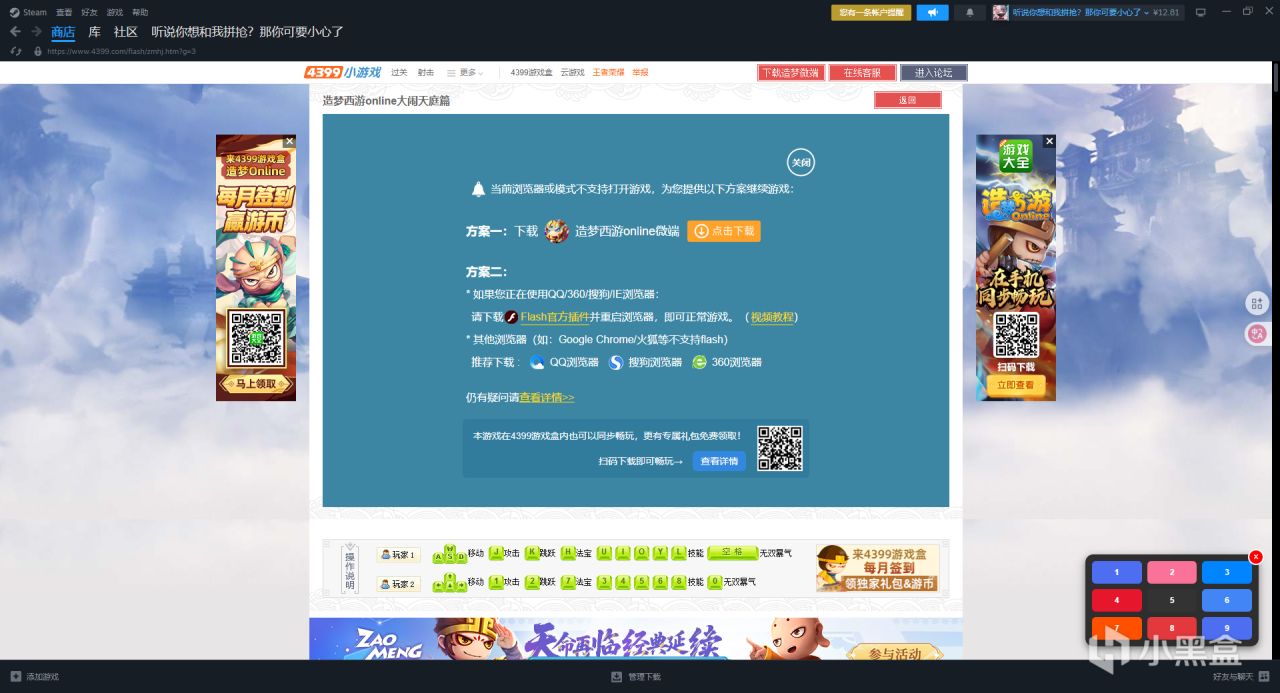Expand the account dropdown beside the username
Image resolution: width=1280 pixels, height=693 pixels.
(x=1147, y=12)
